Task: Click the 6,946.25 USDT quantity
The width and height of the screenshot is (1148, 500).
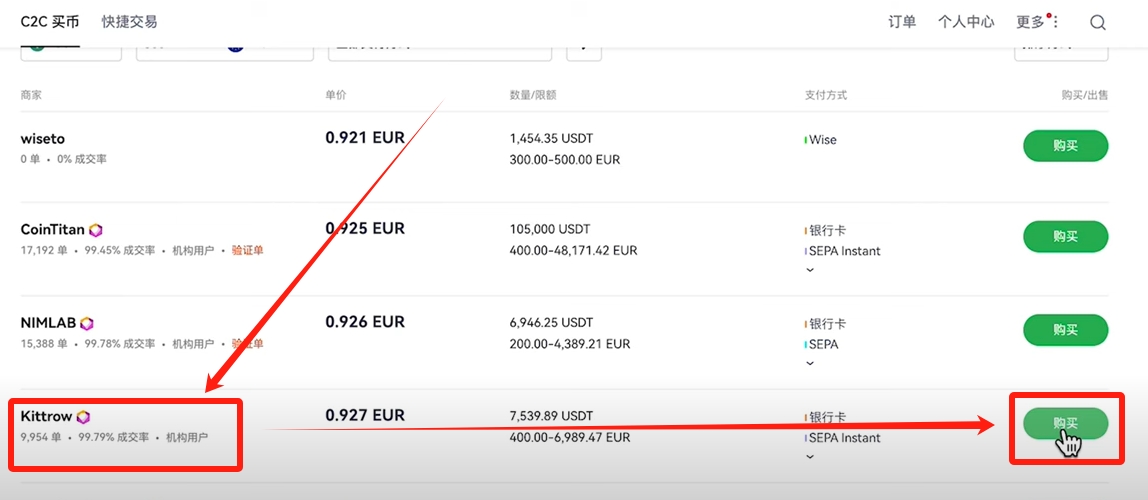Action: point(551,322)
